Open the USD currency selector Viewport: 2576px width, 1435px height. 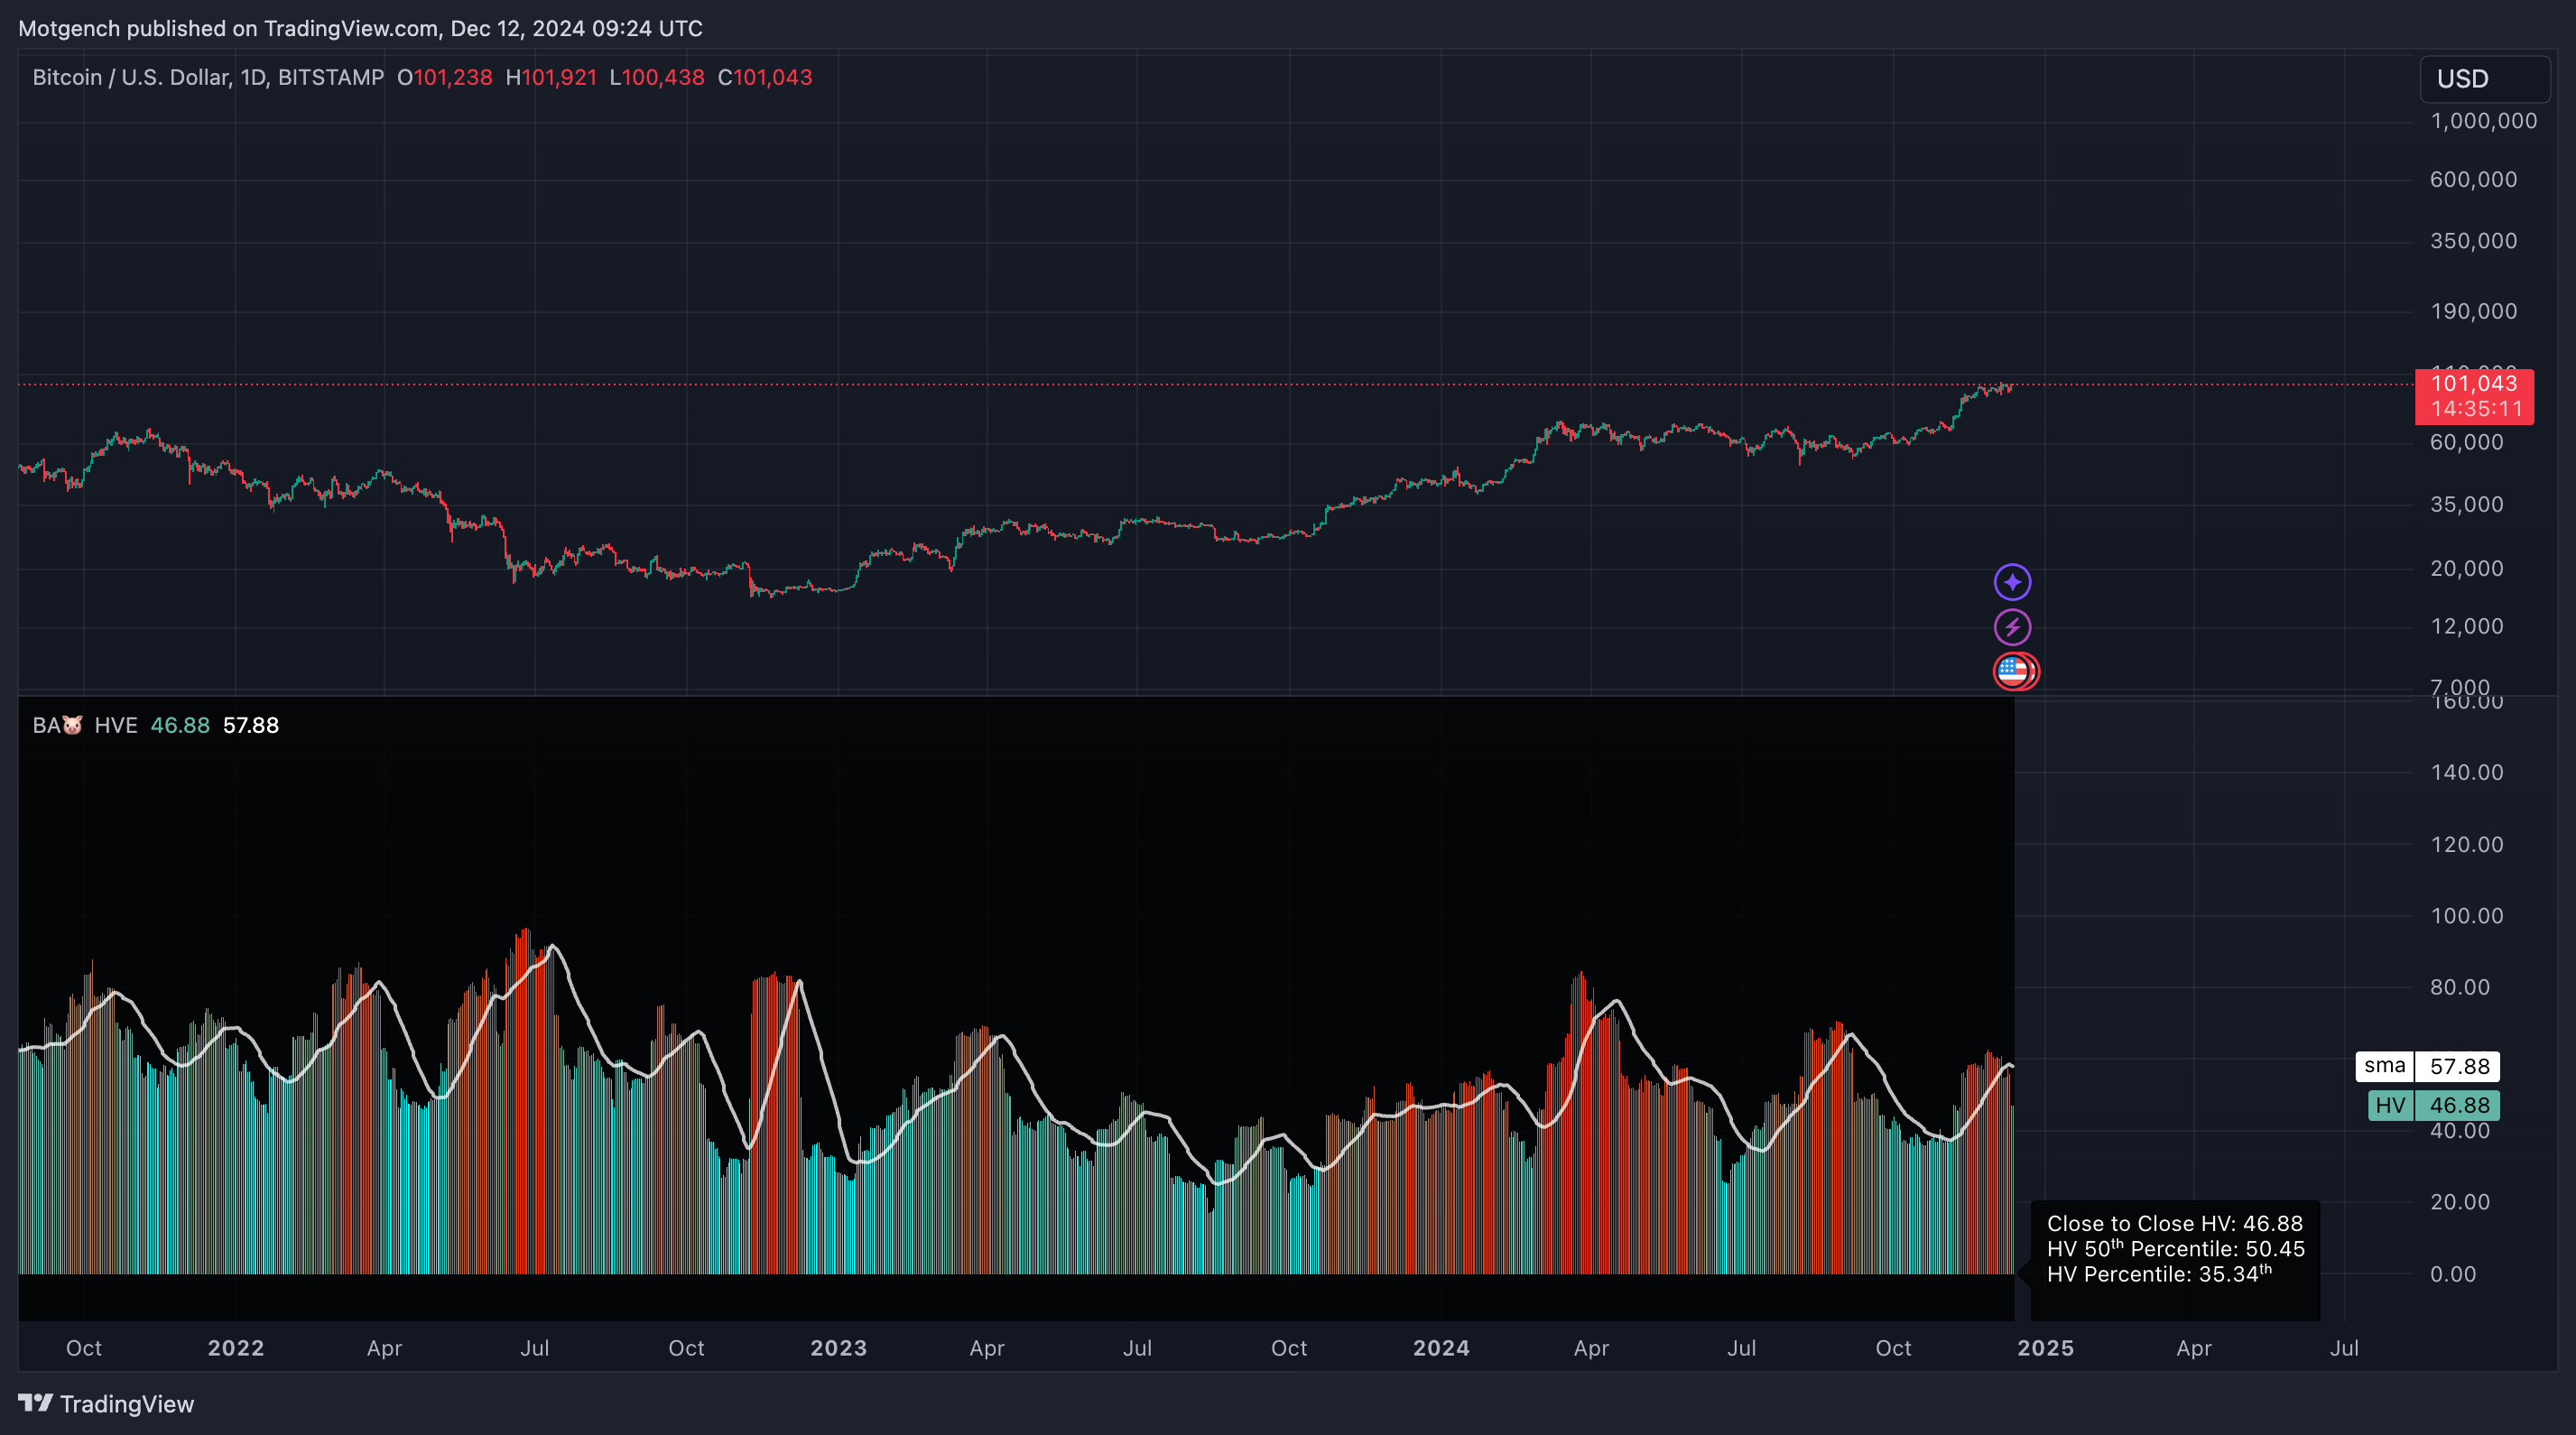pos(2484,79)
